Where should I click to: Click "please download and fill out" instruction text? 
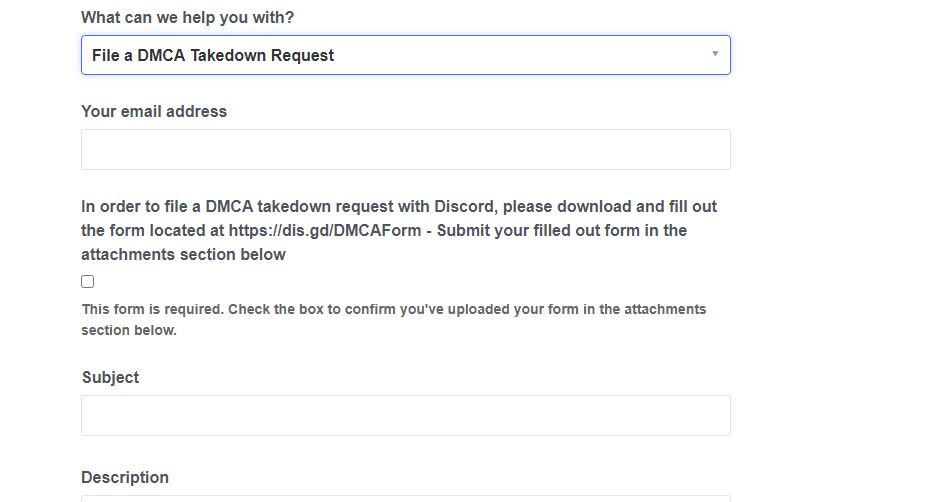[609, 207]
